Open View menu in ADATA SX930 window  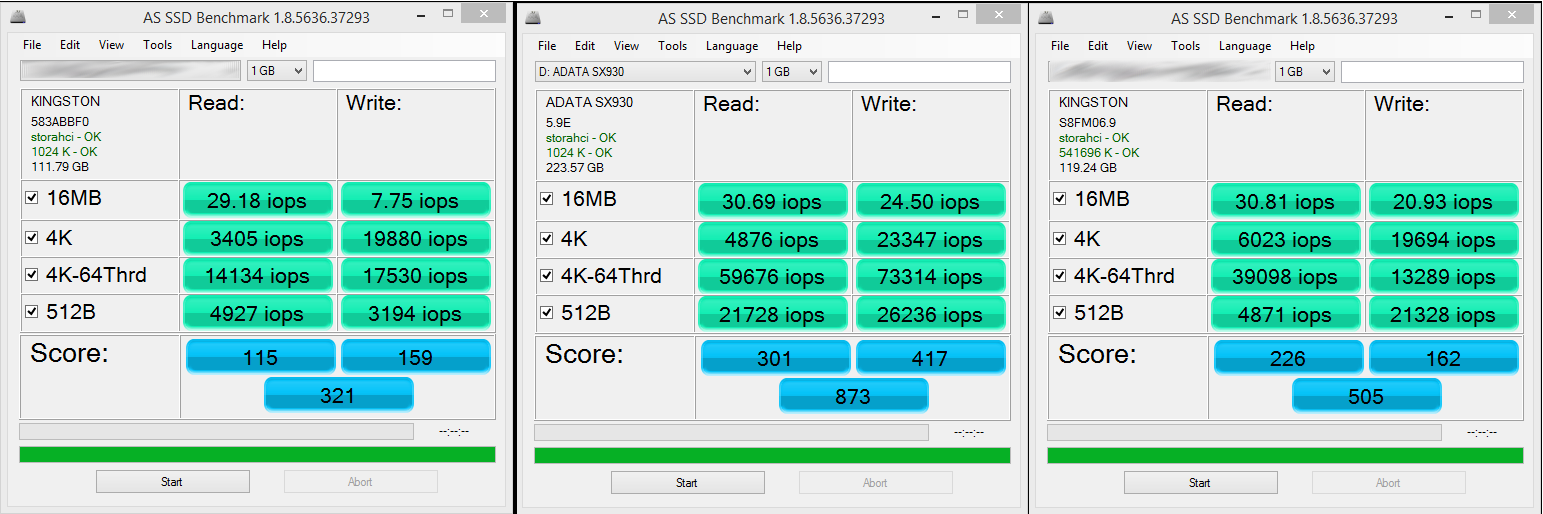point(626,45)
